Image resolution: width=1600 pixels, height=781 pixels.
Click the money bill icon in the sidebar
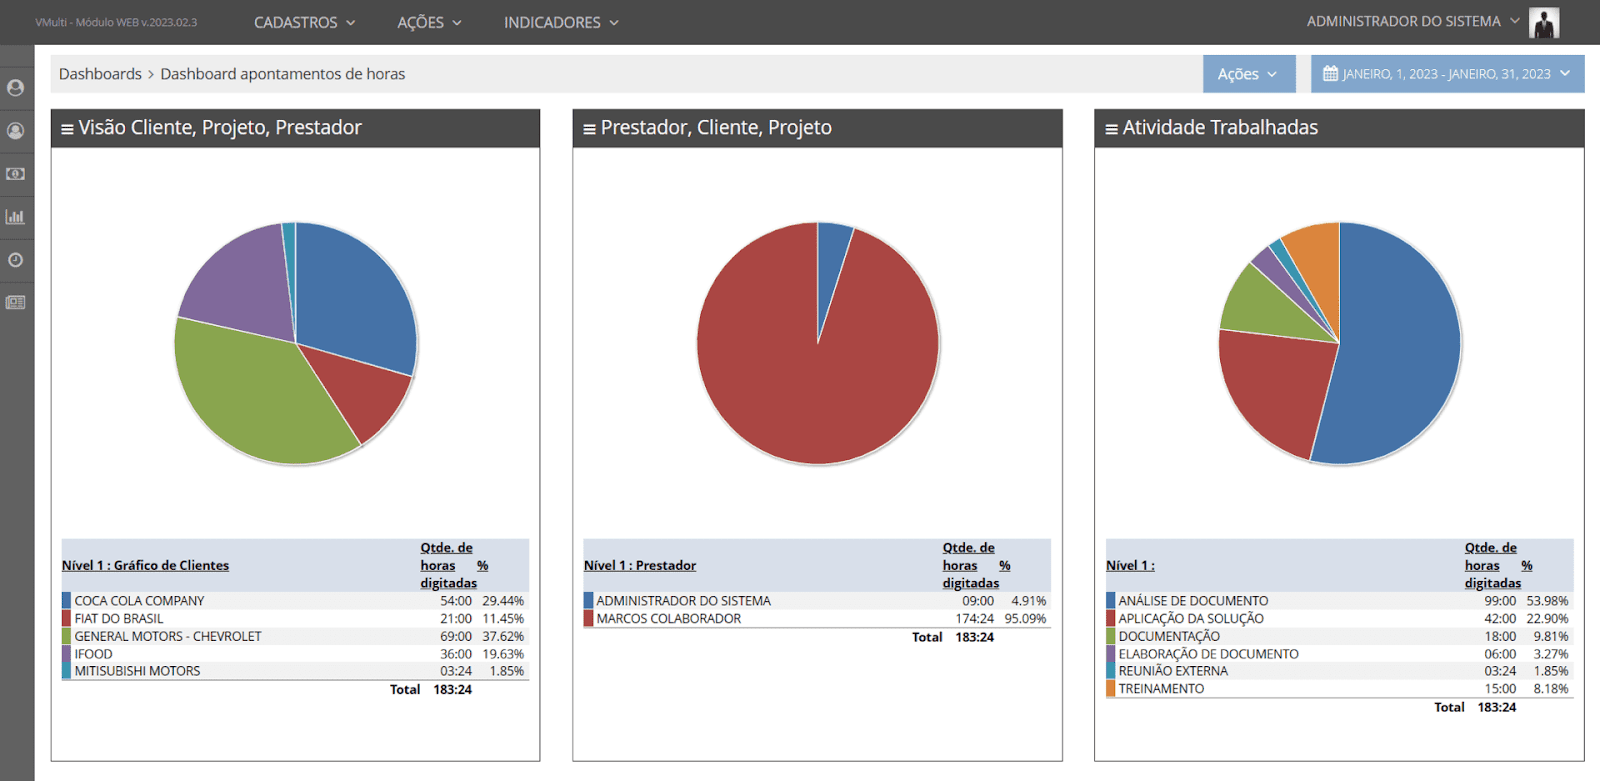pyautogui.click(x=15, y=174)
